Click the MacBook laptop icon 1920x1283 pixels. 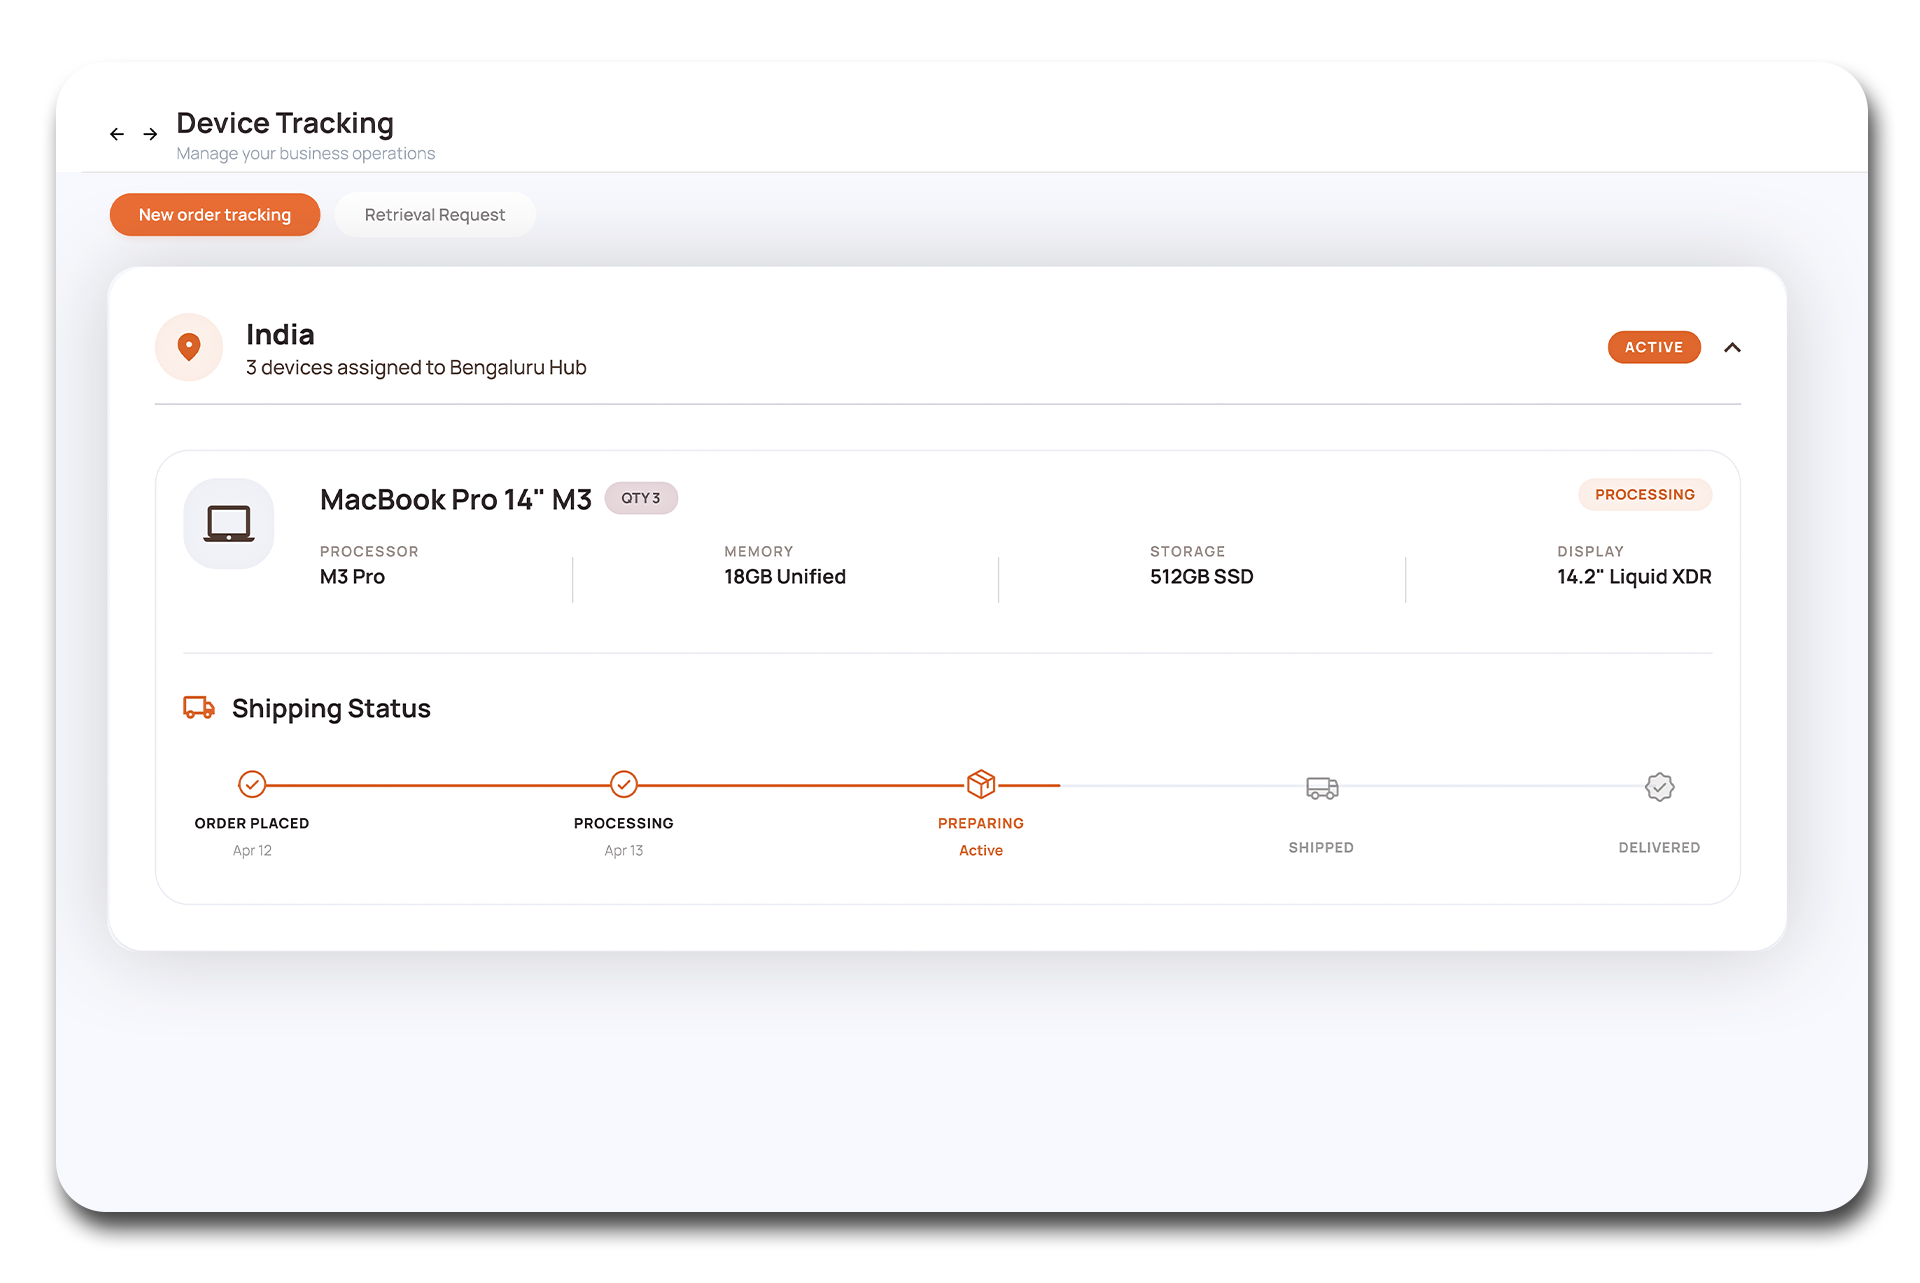pos(229,524)
